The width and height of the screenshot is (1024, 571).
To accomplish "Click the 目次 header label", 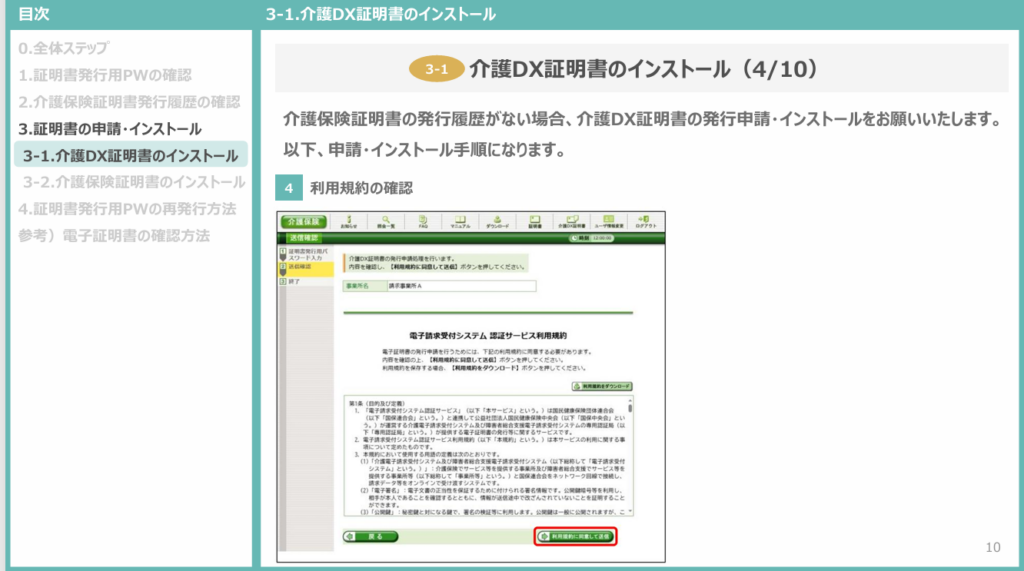I will 34,14.
